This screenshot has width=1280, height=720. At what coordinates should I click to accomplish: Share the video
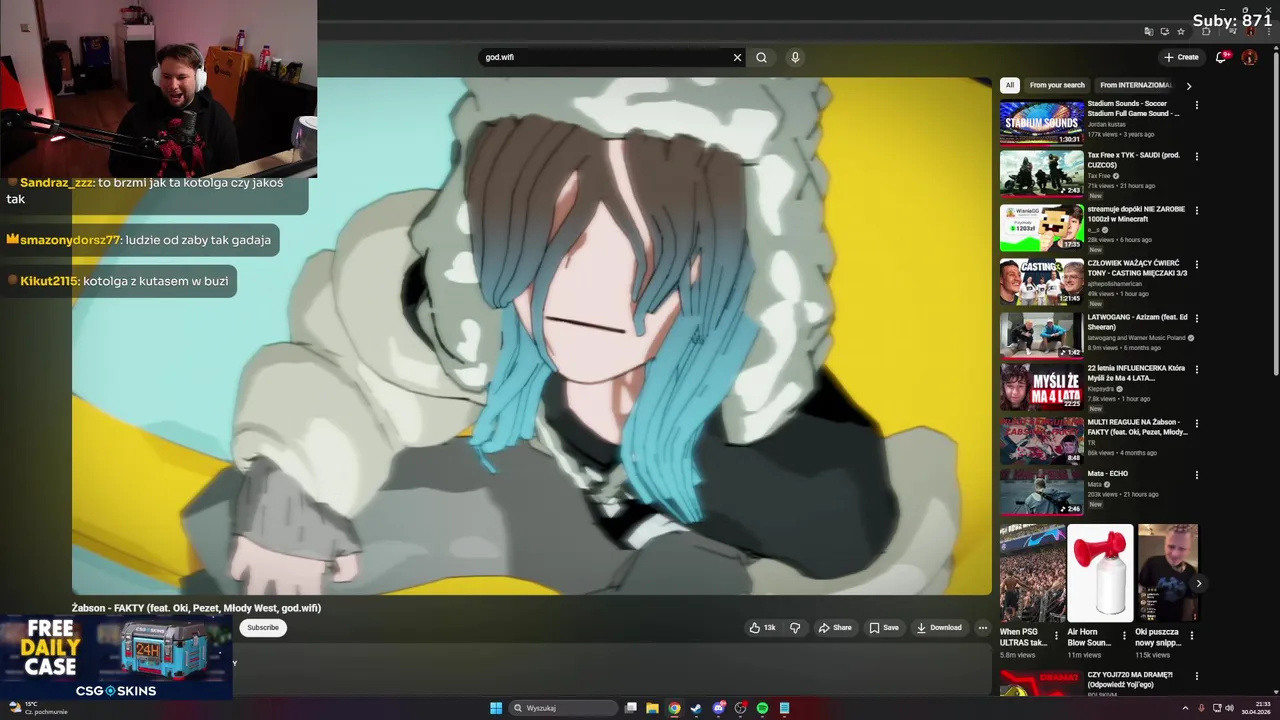(835, 628)
